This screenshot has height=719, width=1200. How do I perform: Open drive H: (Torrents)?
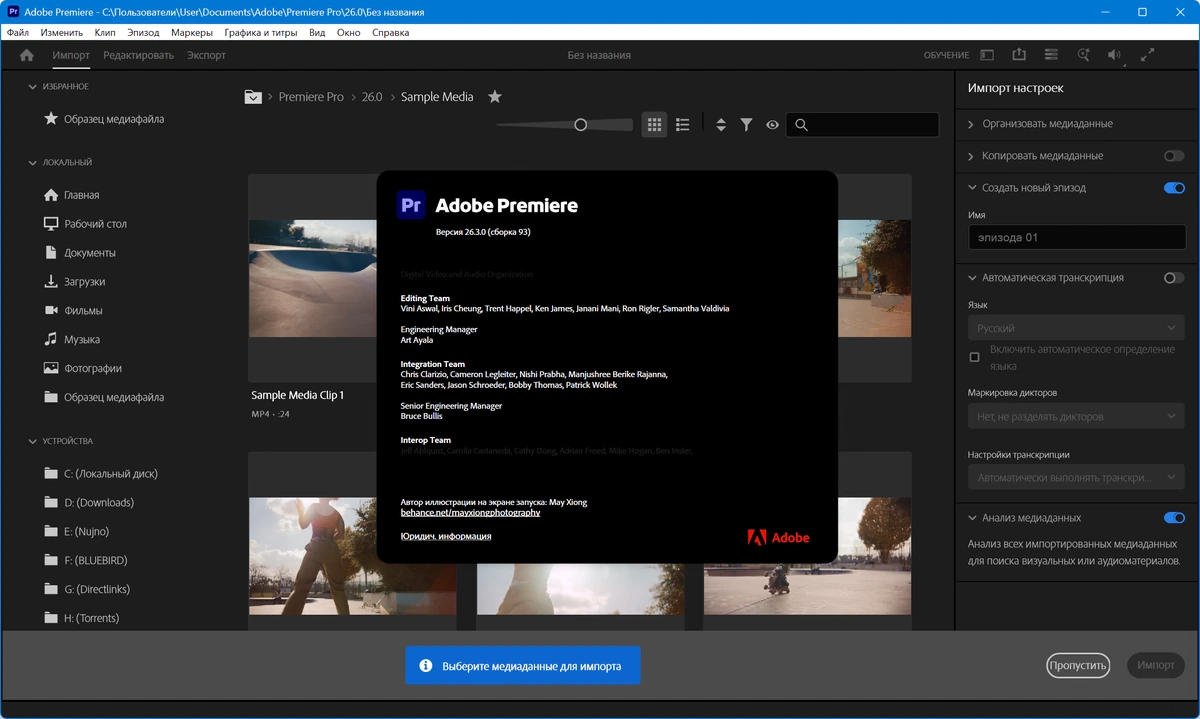pyautogui.click(x=81, y=619)
